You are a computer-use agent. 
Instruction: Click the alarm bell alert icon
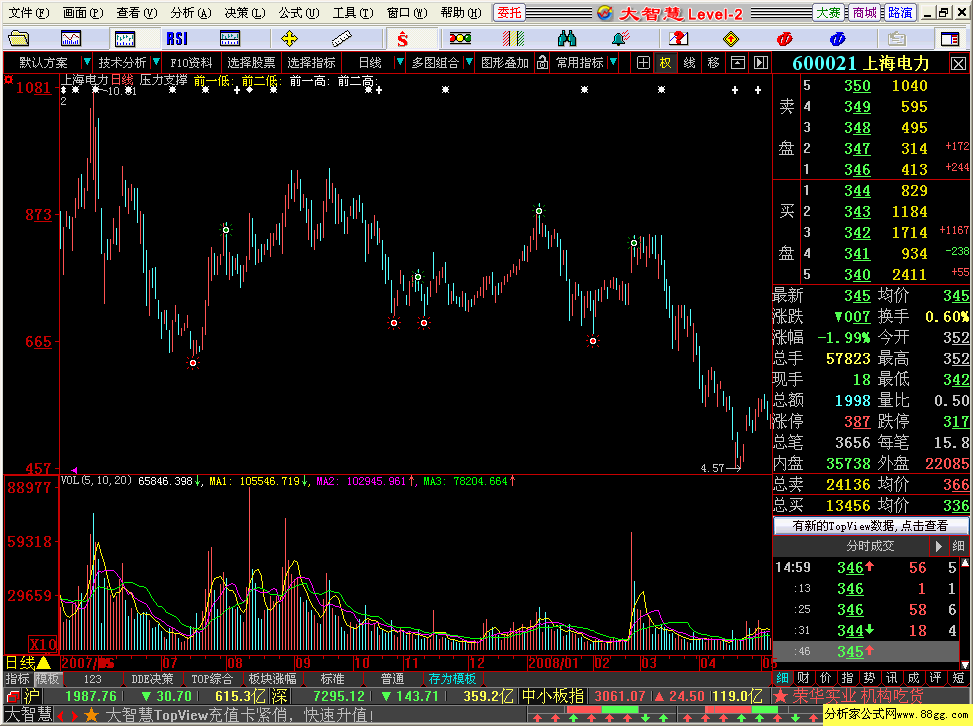pos(621,39)
